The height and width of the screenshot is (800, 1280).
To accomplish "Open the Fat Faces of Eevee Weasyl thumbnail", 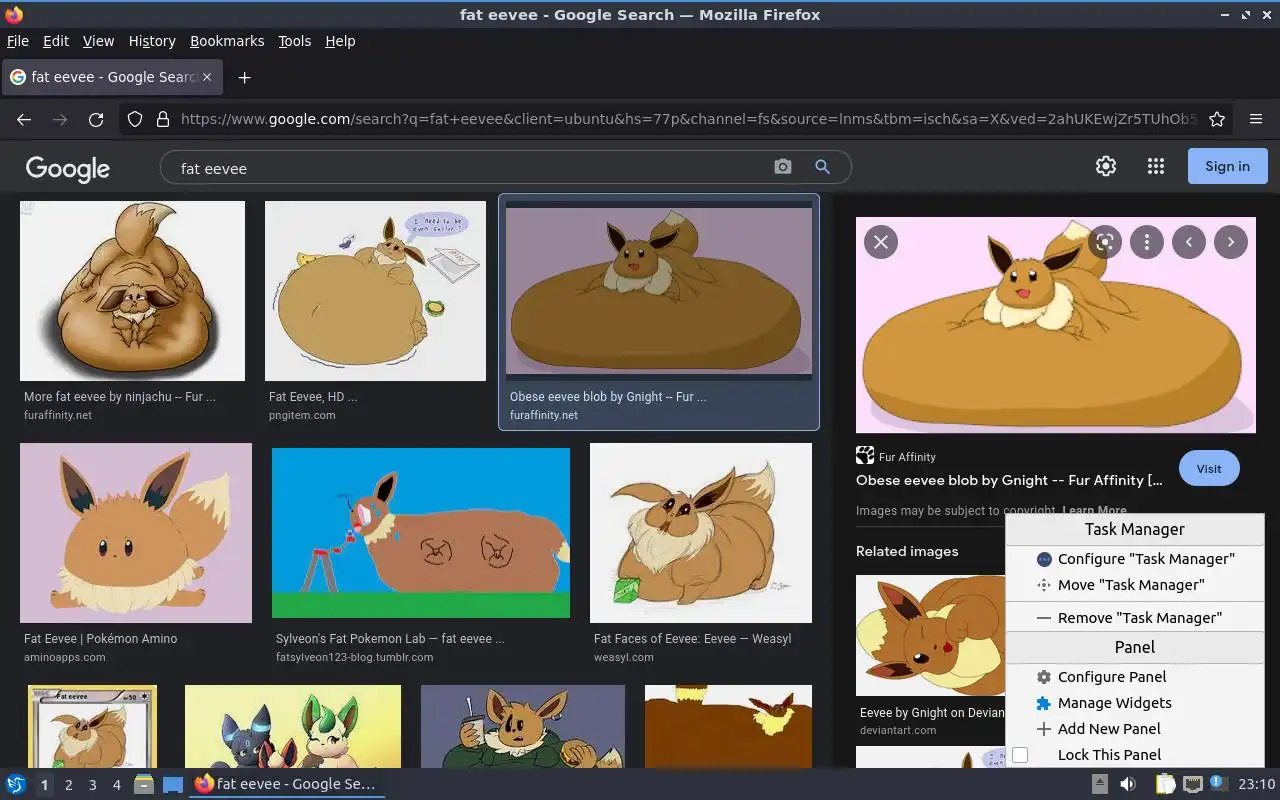I will [x=701, y=533].
